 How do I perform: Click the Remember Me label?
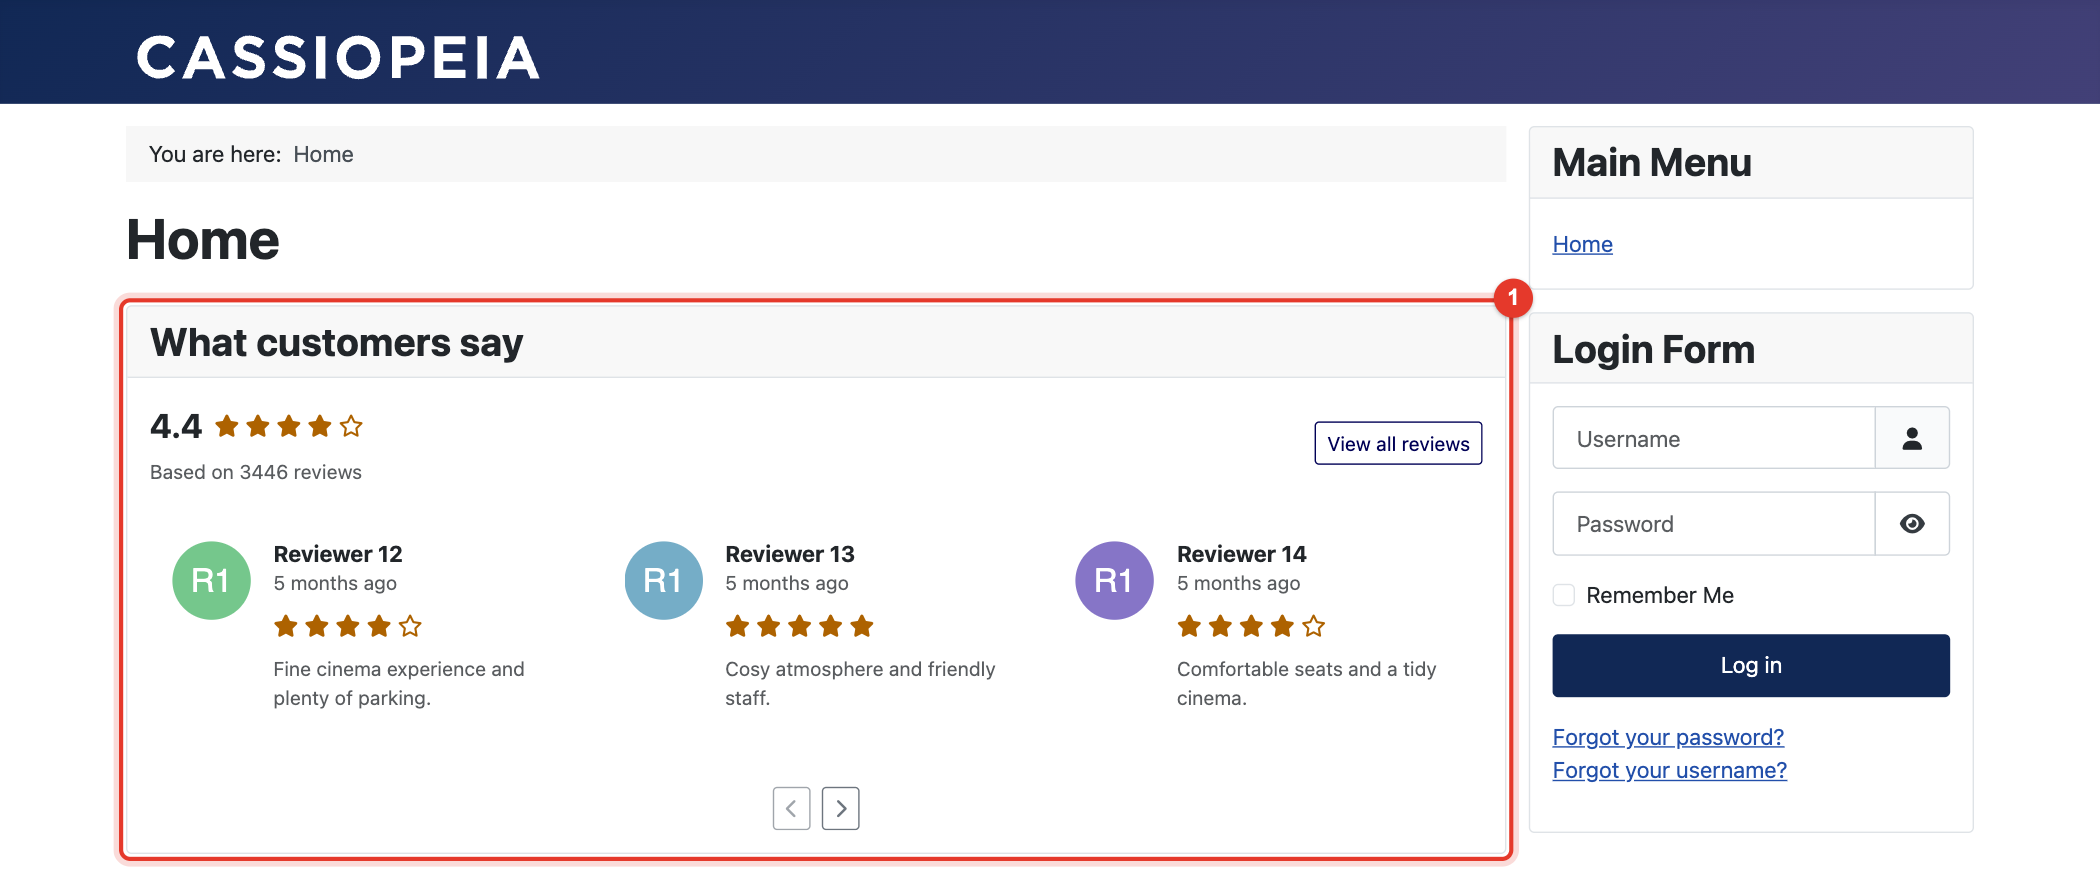[x=1660, y=595]
